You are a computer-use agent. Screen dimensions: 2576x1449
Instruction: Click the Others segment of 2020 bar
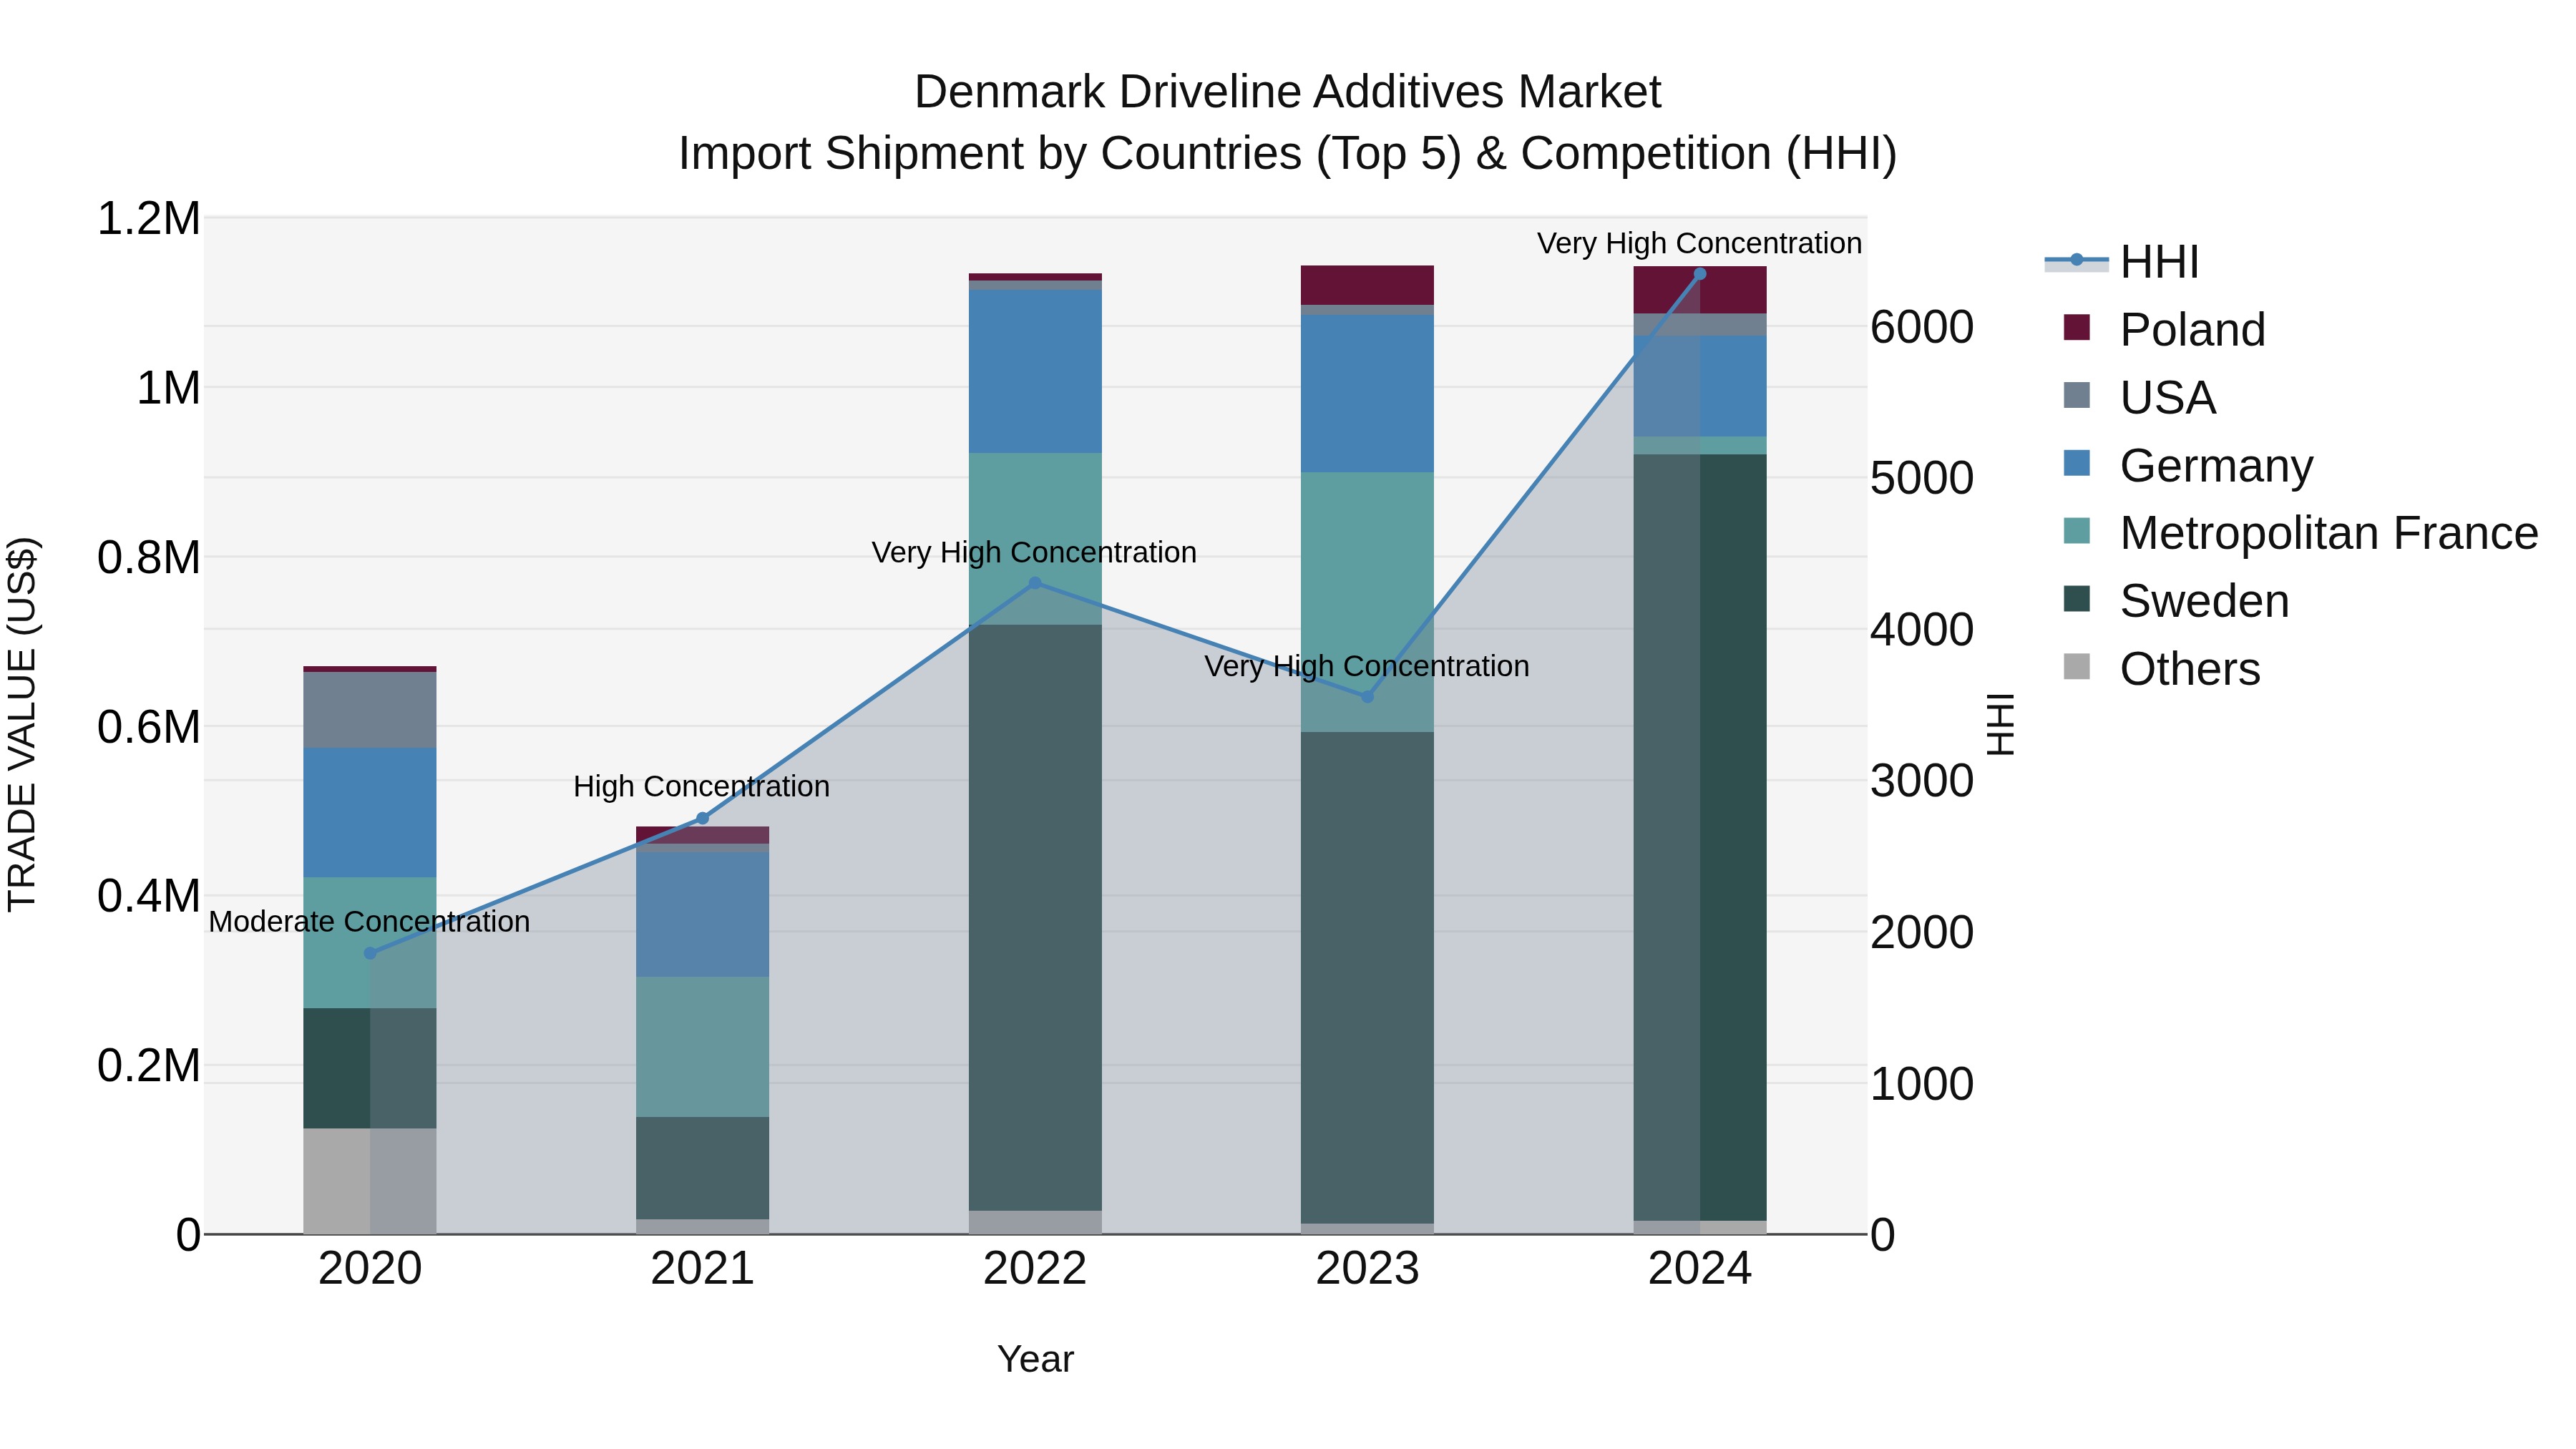pyautogui.click(x=370, y=1182)
